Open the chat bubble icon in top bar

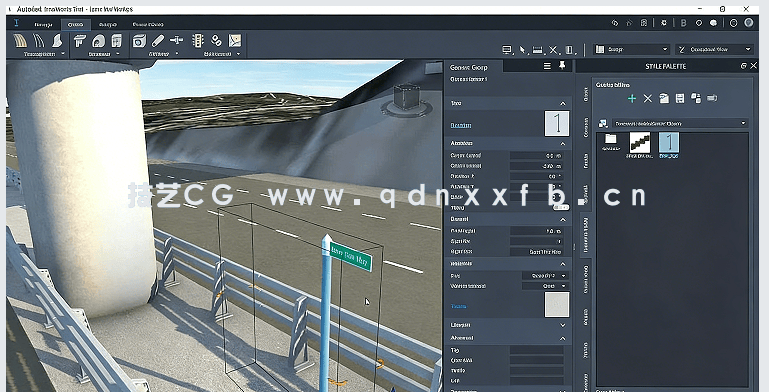click(x=714, y=23)
